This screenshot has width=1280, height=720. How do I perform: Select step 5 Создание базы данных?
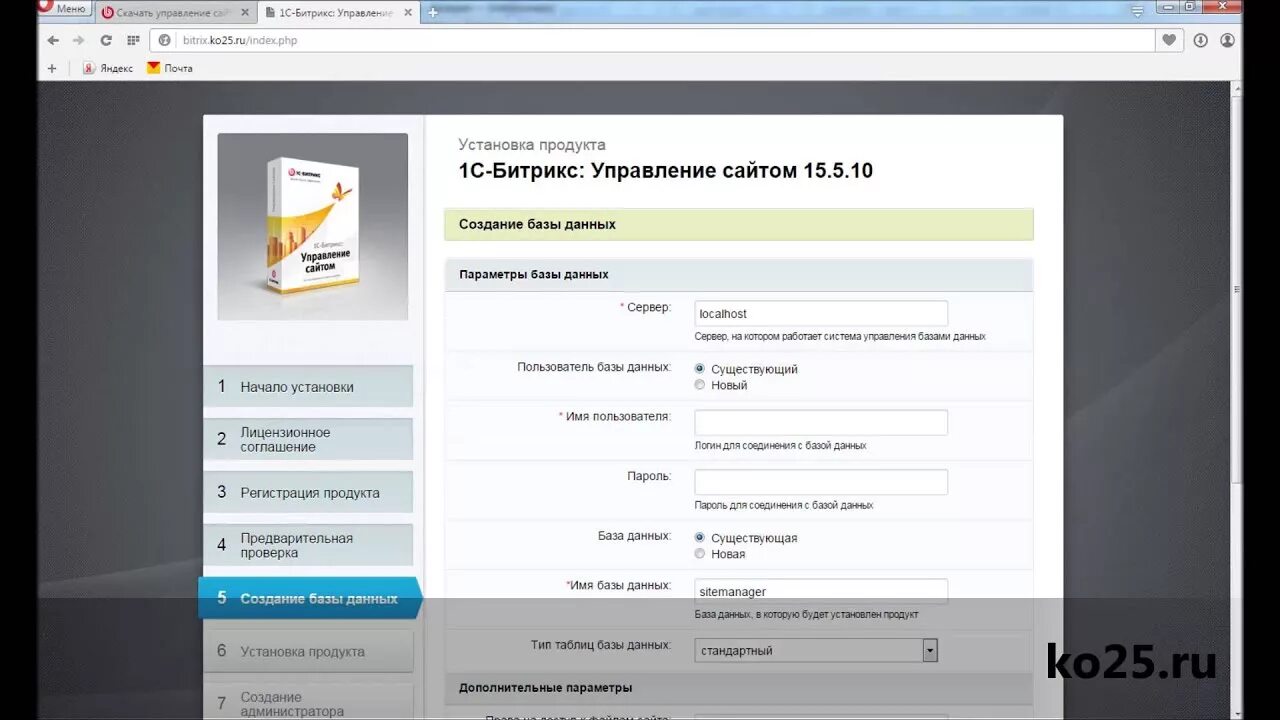[310, 598]
